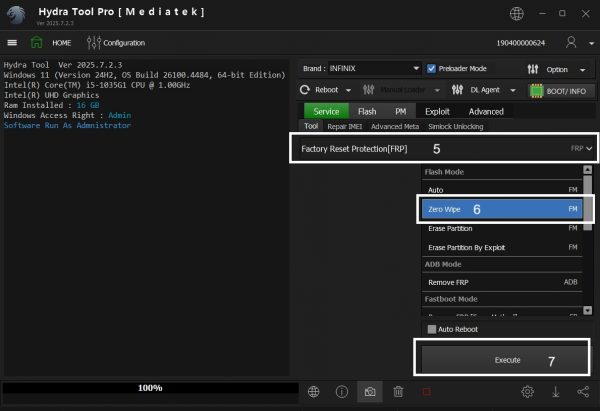Open the Simlock Unlocking sub-tab
The image size is (600, 411).
tap(455, 126)
